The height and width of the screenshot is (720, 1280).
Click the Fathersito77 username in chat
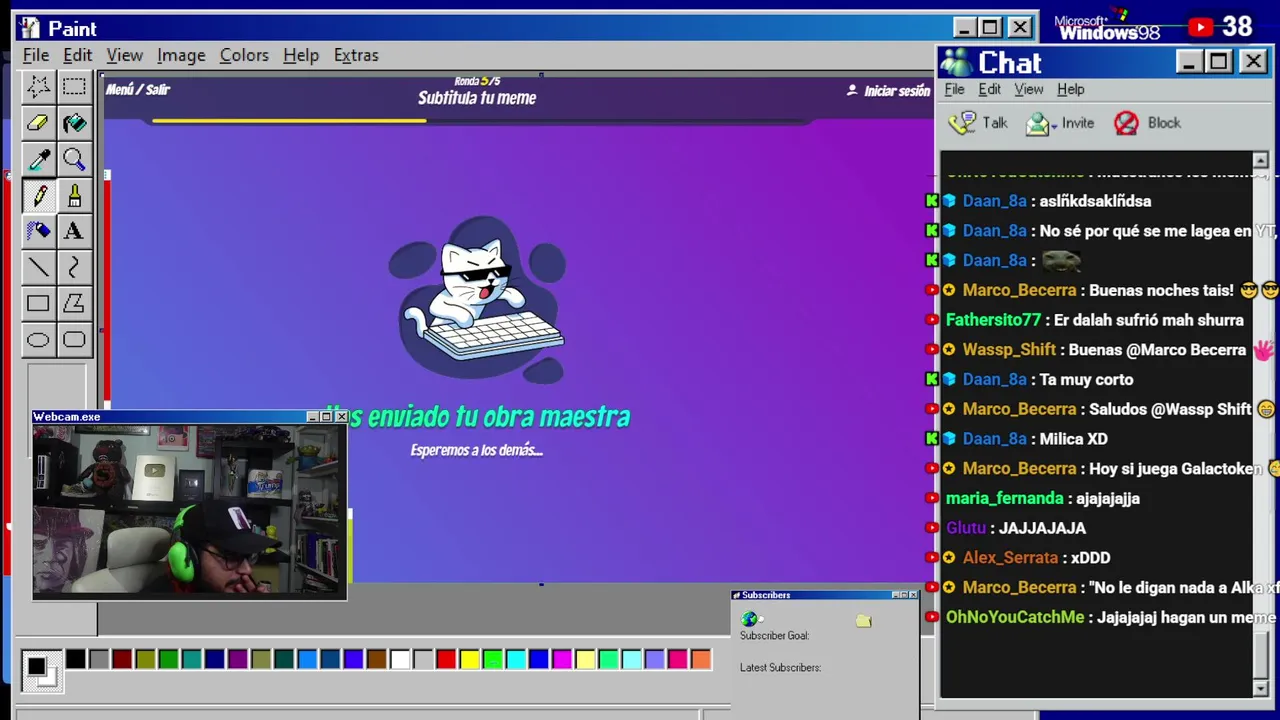993,320
